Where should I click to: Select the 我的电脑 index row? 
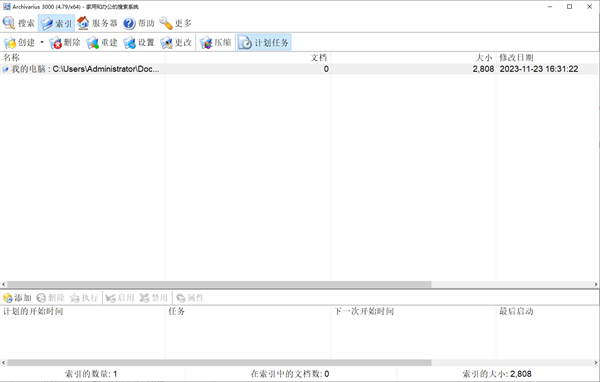298,69
